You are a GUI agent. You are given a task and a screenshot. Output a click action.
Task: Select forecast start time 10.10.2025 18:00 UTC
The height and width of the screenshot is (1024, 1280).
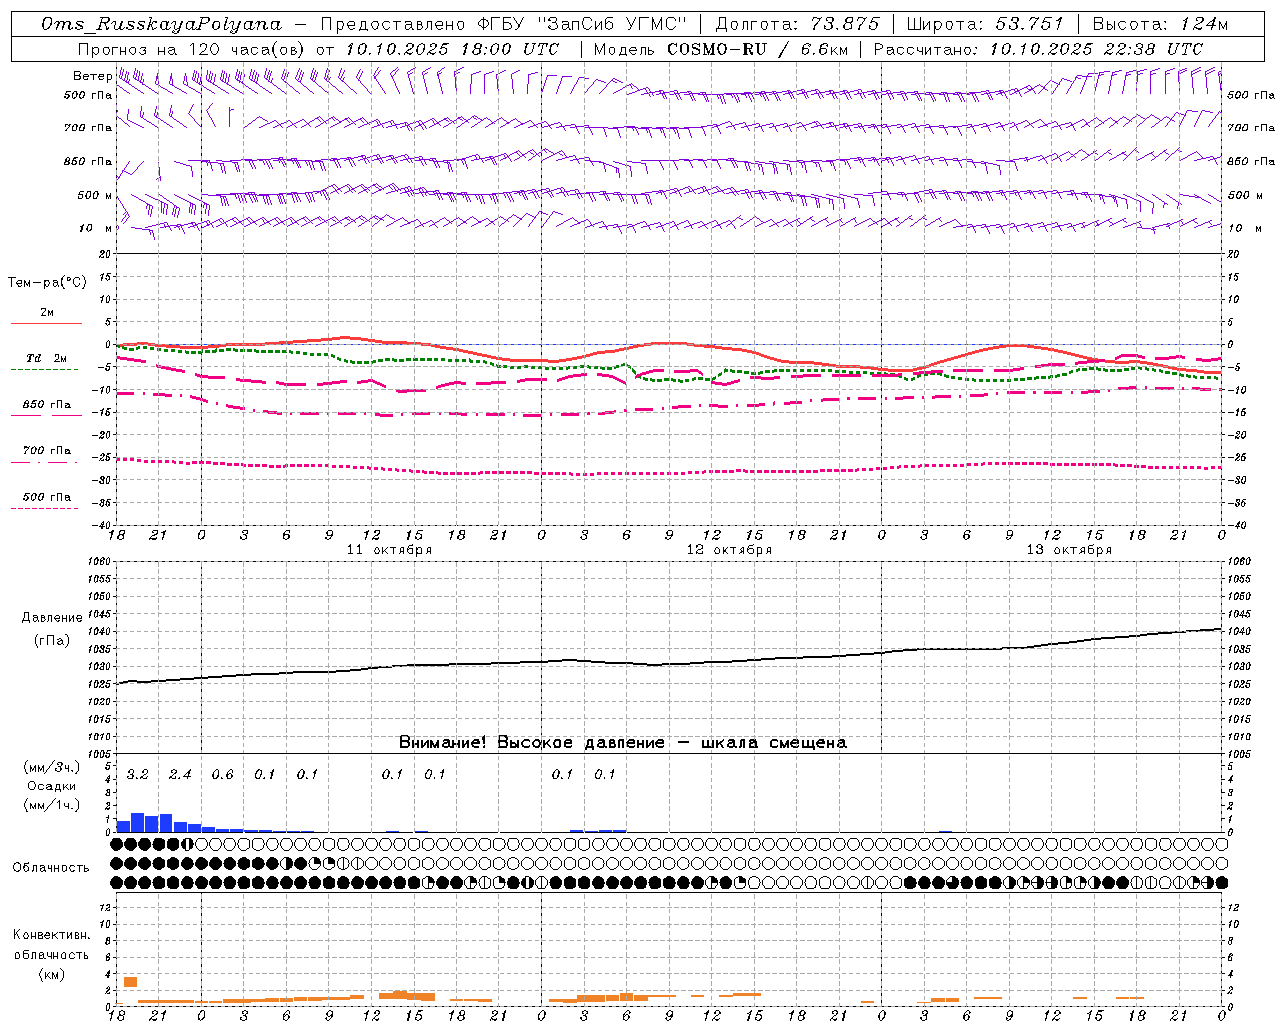(x=452, y=49)
